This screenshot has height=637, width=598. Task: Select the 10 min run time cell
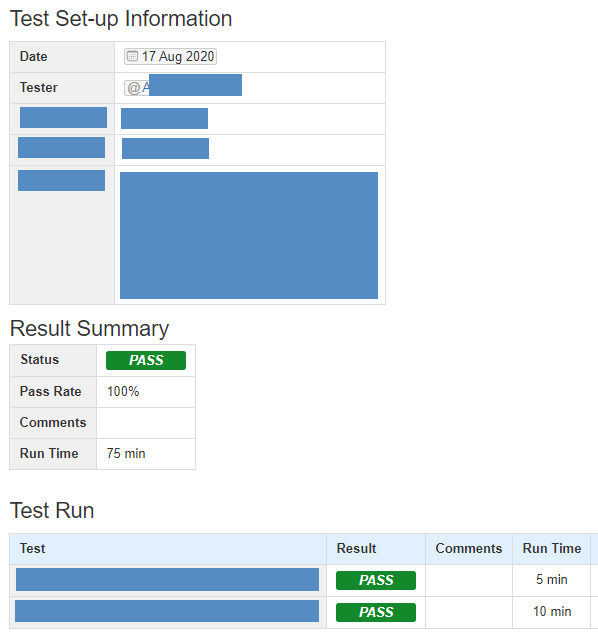(x=552, y=612)
